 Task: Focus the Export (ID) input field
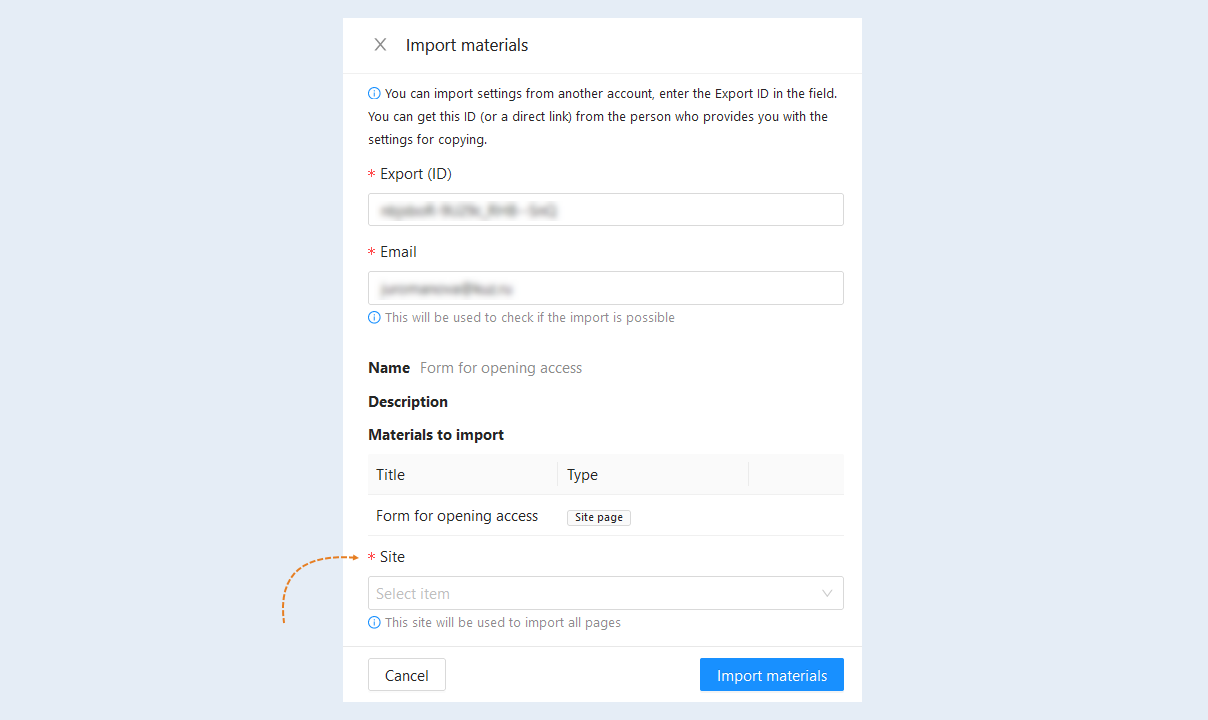606,210
